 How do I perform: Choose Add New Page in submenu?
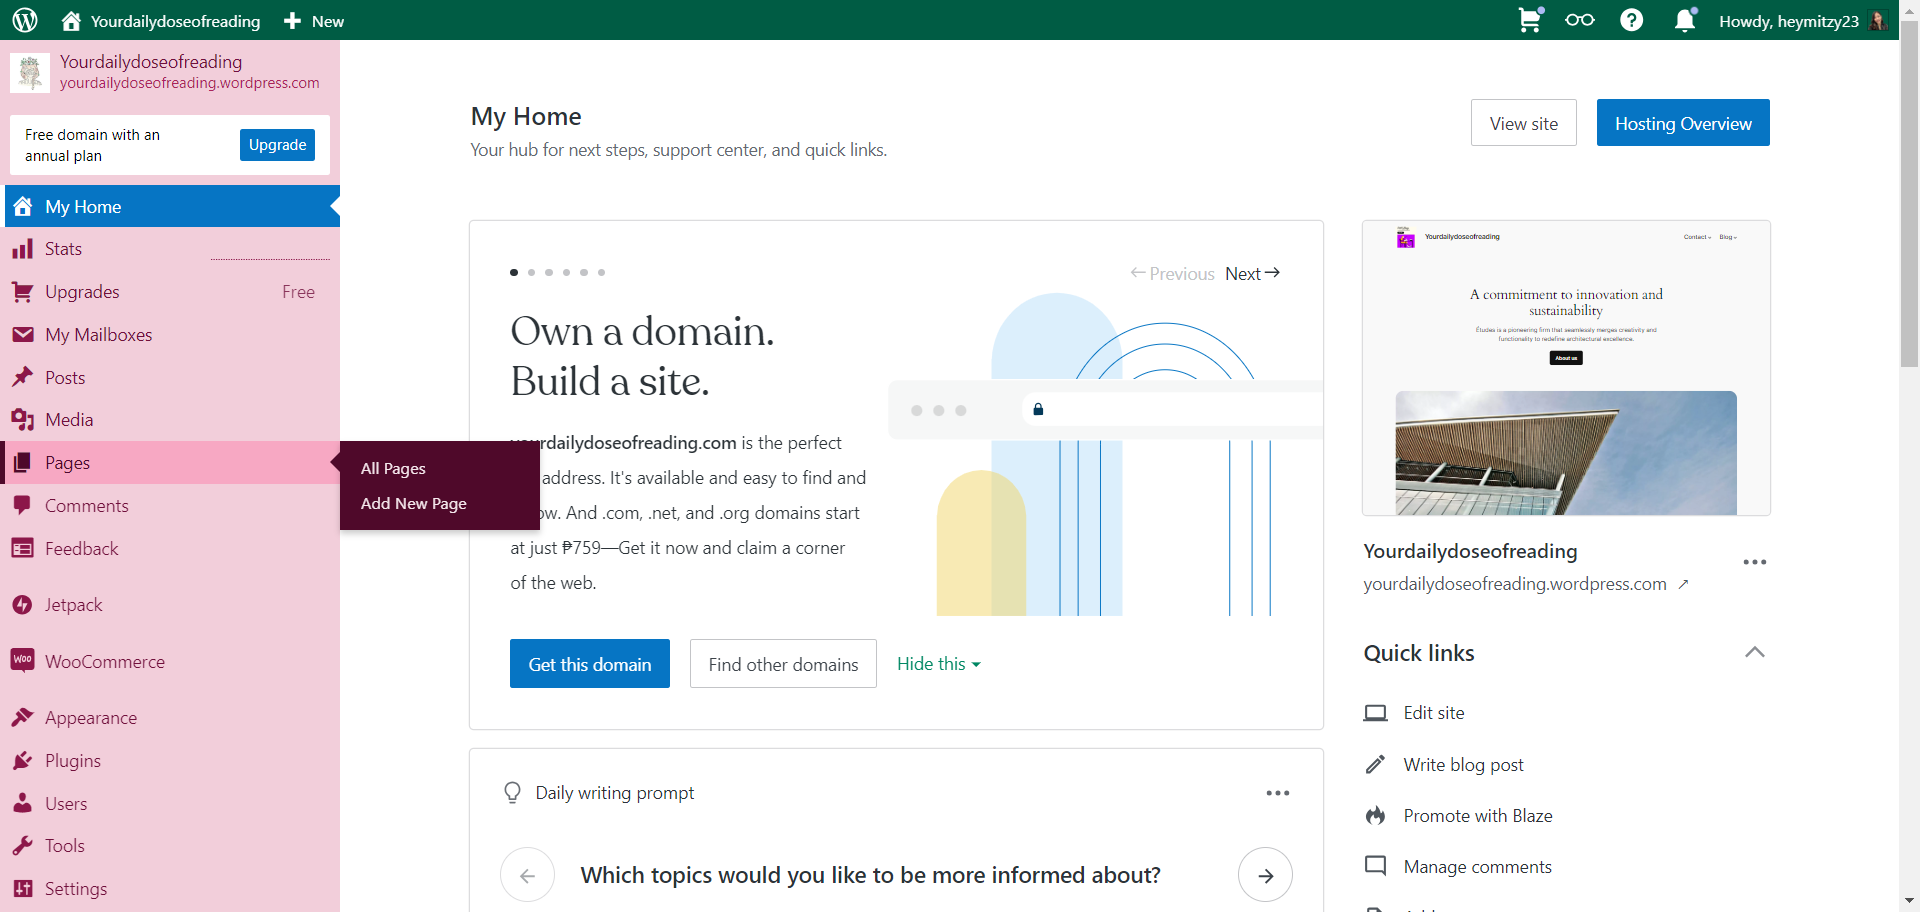(414, 504)
